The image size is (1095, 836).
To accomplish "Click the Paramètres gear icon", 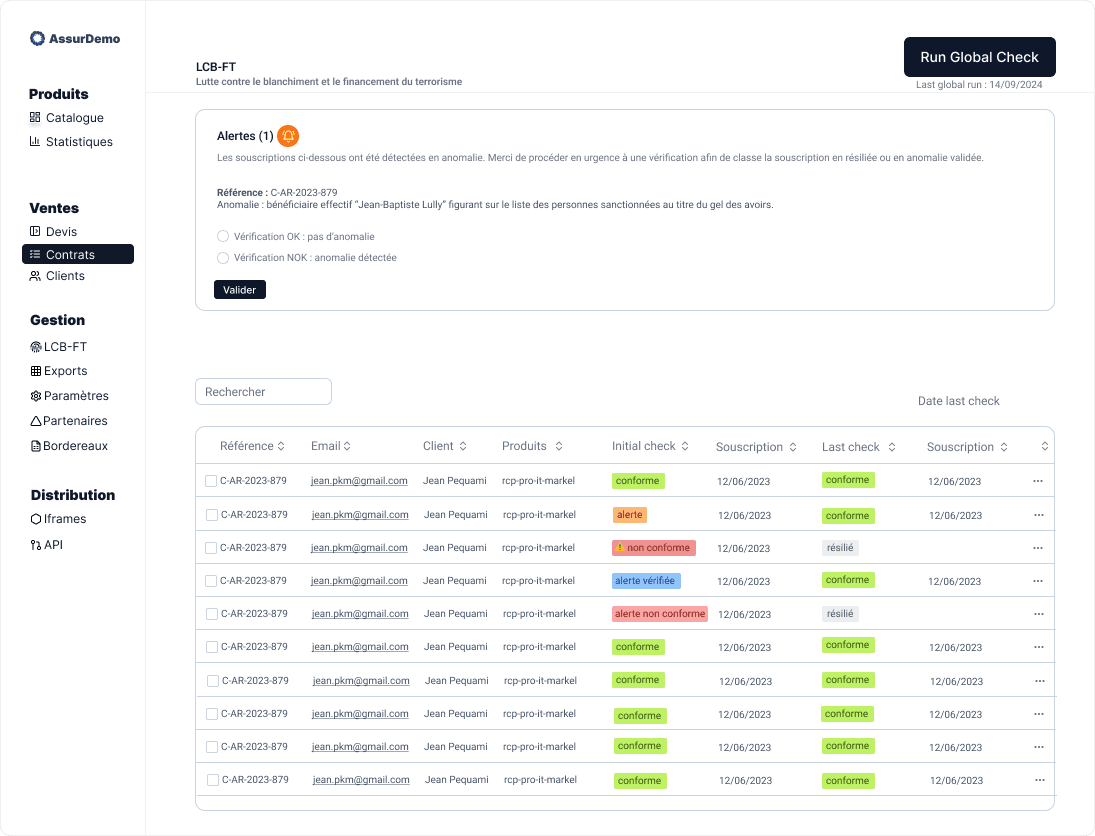I will pos(36,396).
